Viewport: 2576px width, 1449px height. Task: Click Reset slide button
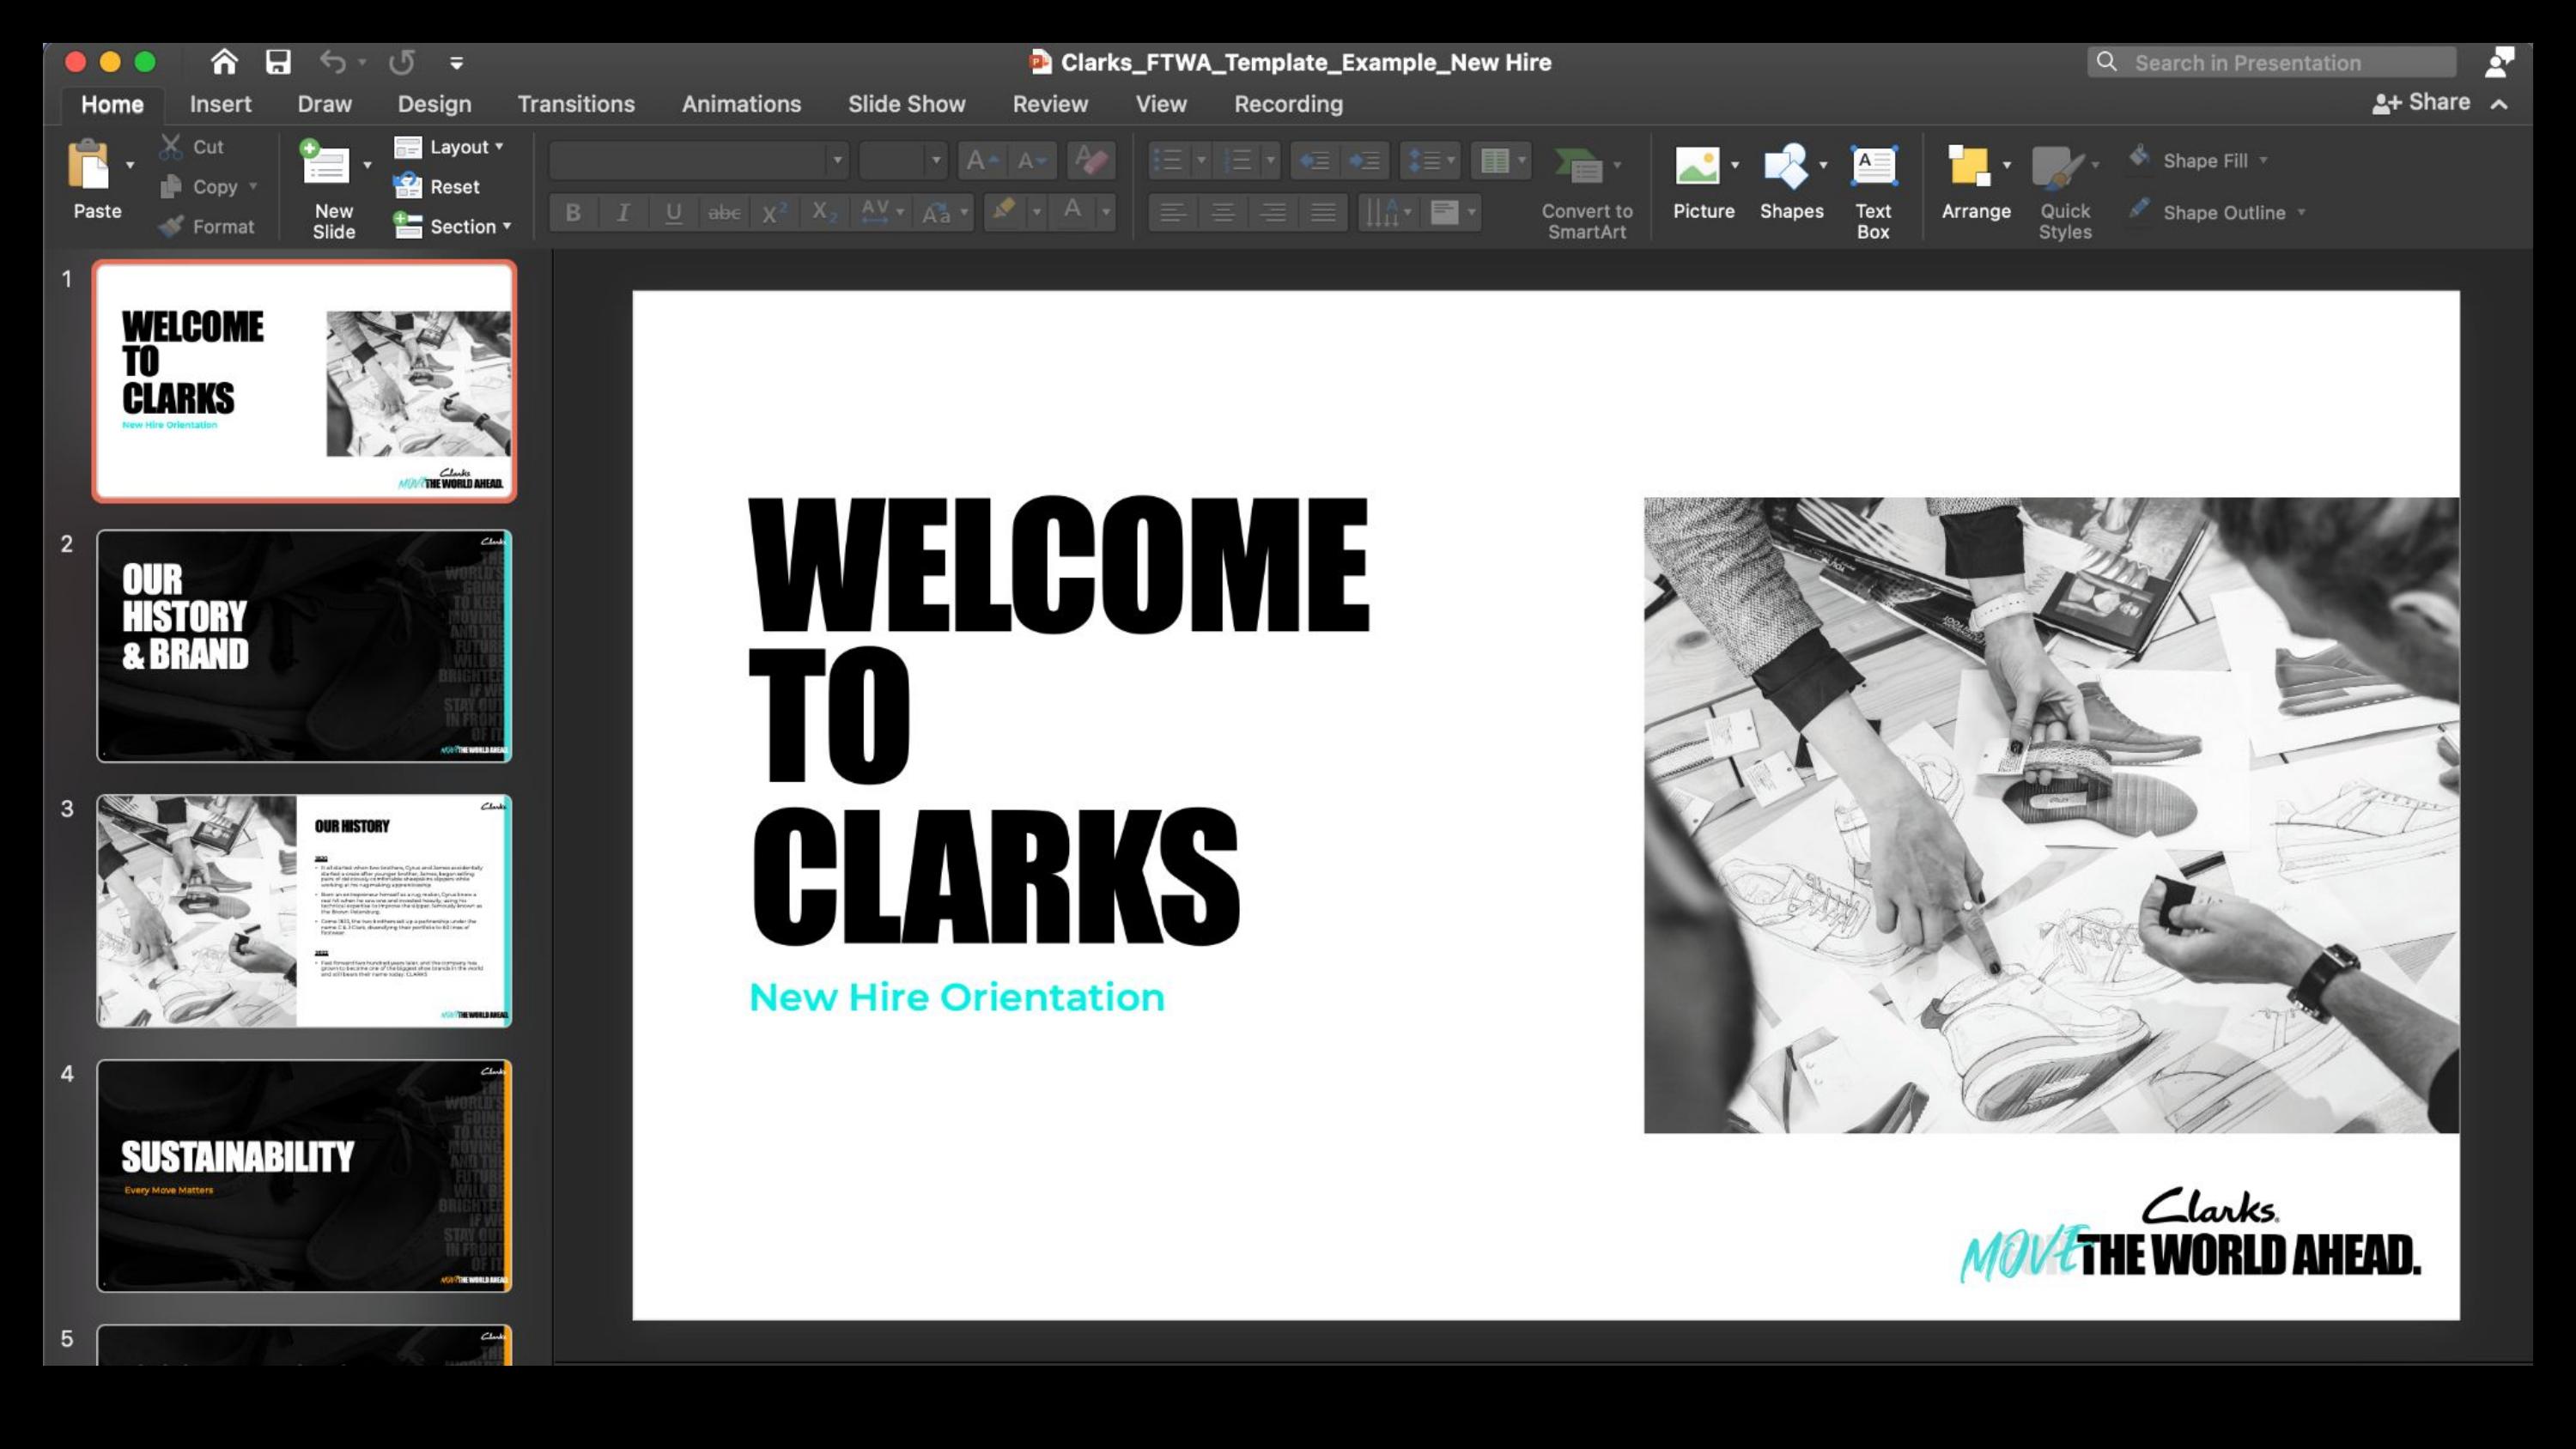tap(438, 187)
